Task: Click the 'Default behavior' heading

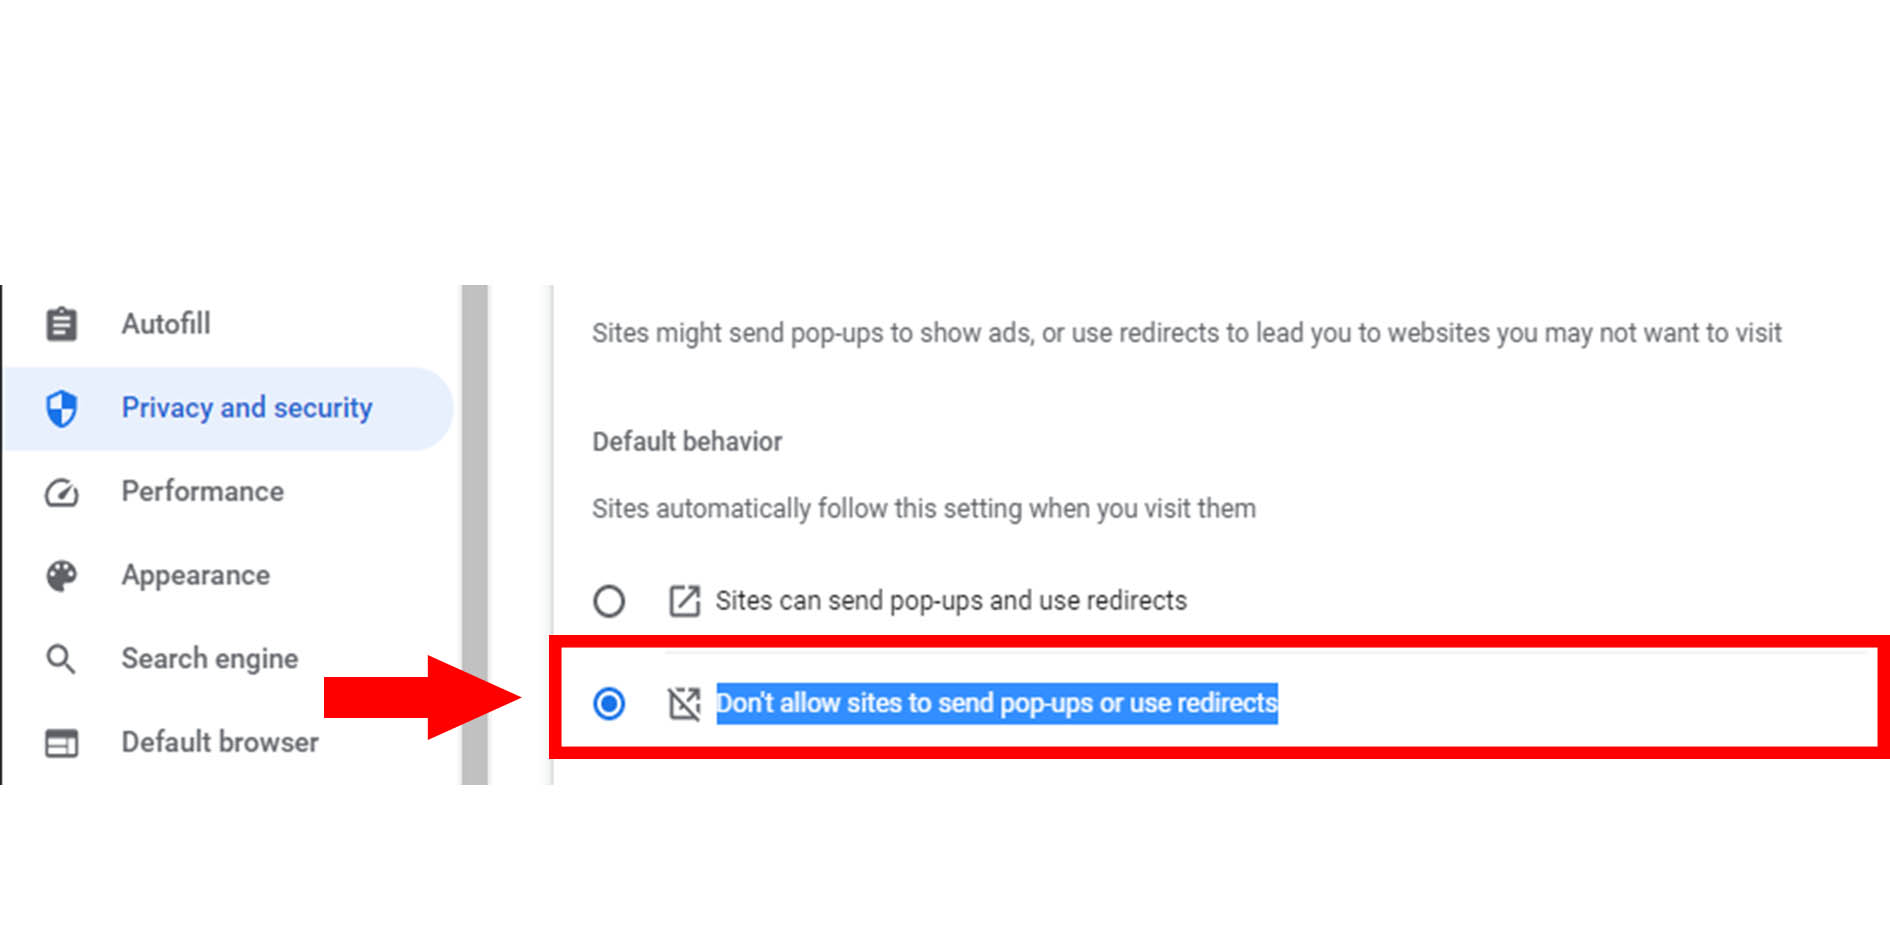Action: click(x=687, y=442)
